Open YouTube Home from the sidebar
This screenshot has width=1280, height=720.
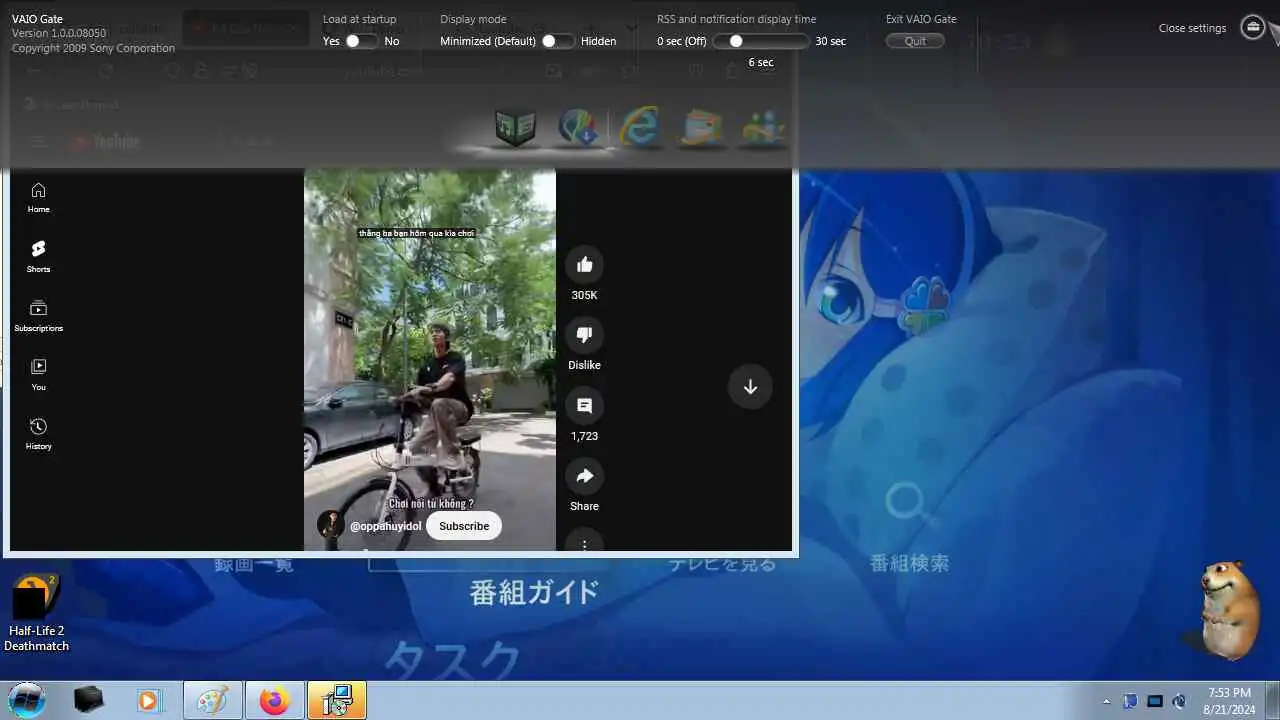tap(38, 197)
